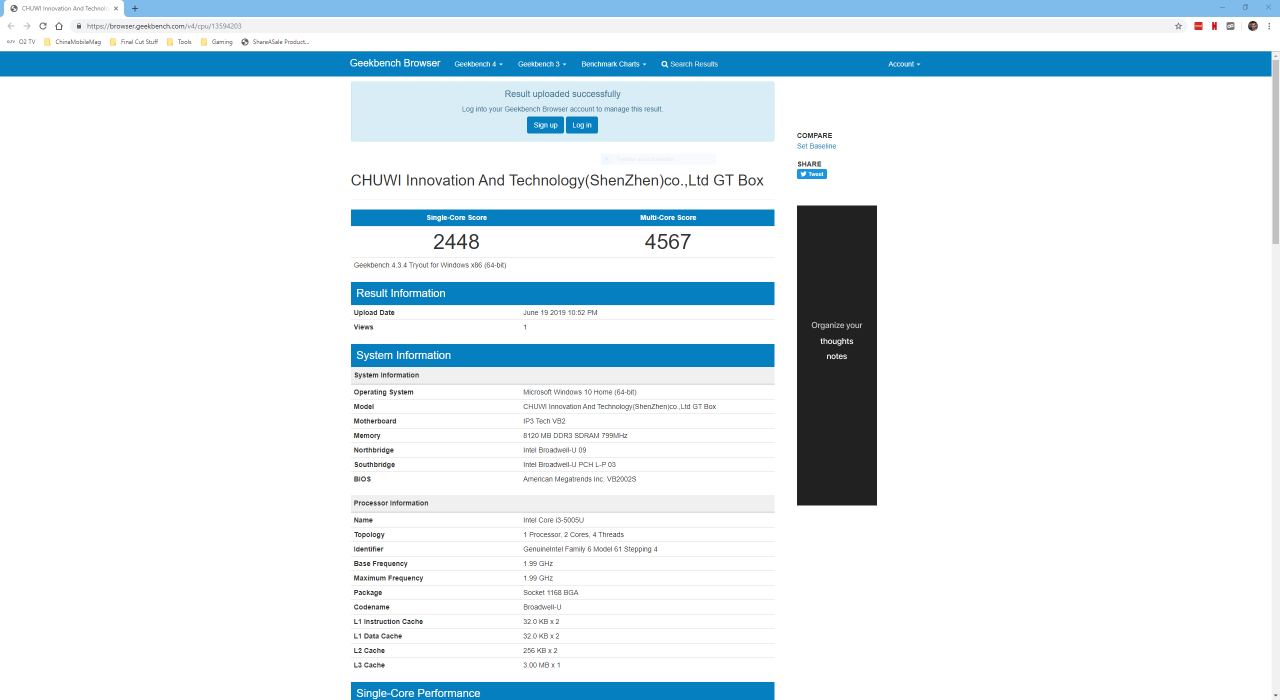Expand the Benchmark Charts dropdown

click(x=614, y=64)
